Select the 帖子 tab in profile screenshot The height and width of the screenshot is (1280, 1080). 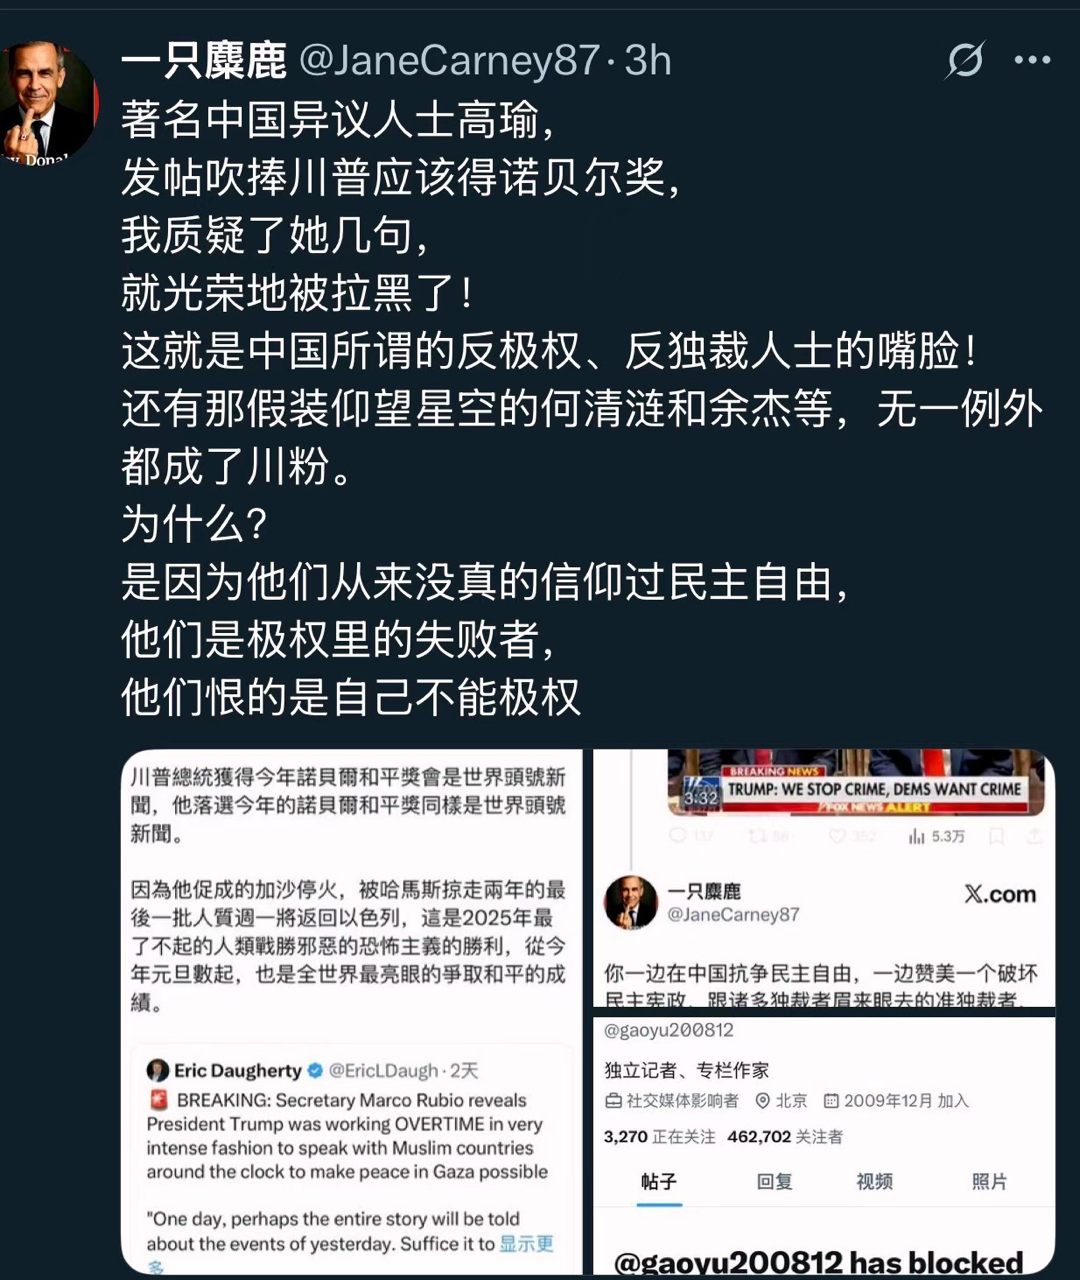click(x=658, y=1182)
